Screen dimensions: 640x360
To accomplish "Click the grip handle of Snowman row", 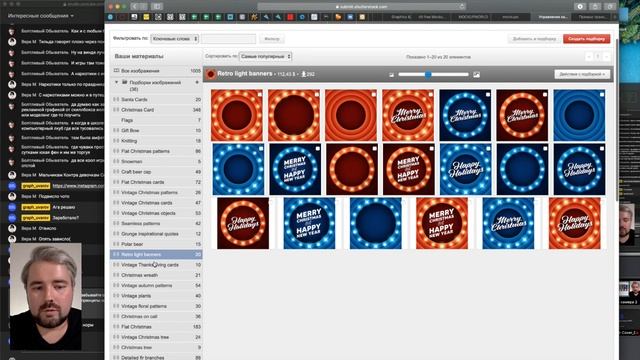I will pos(116,161).
